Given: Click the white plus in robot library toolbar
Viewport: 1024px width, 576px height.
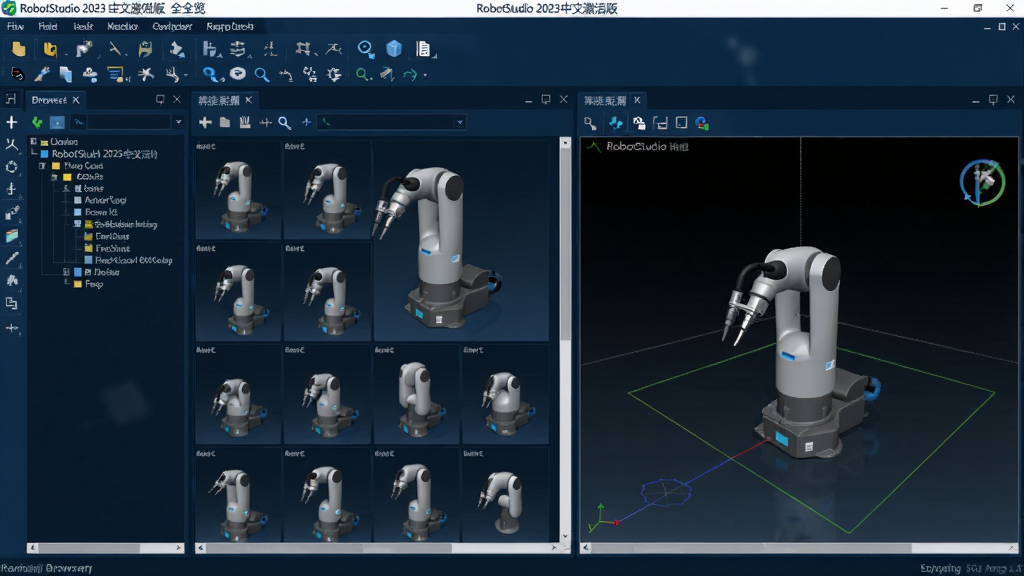Looking at the screenshot, I should 205,122.
